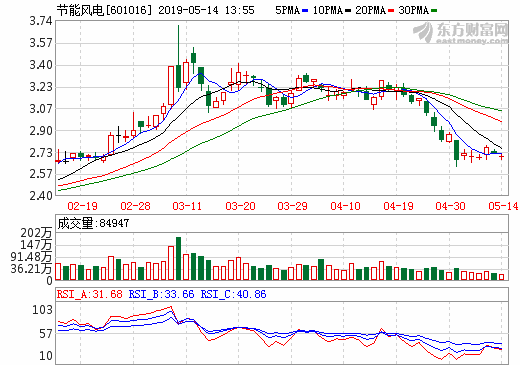Click the RSI_B:33.66 indicator label
The image size is (520, 365).
(161, 294)
